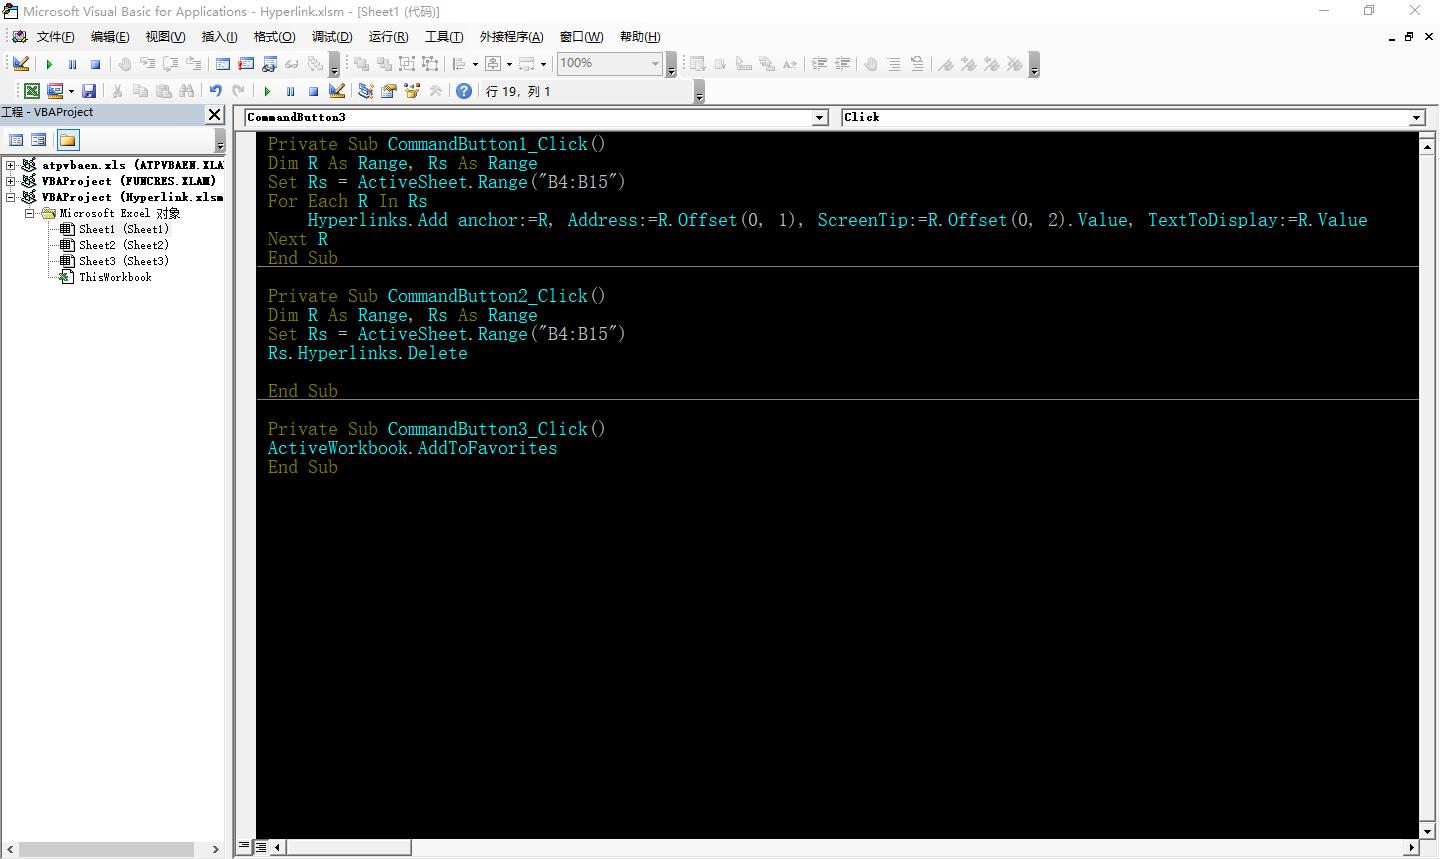Toggle Folders in the project explorer

[x=67, y=140]
